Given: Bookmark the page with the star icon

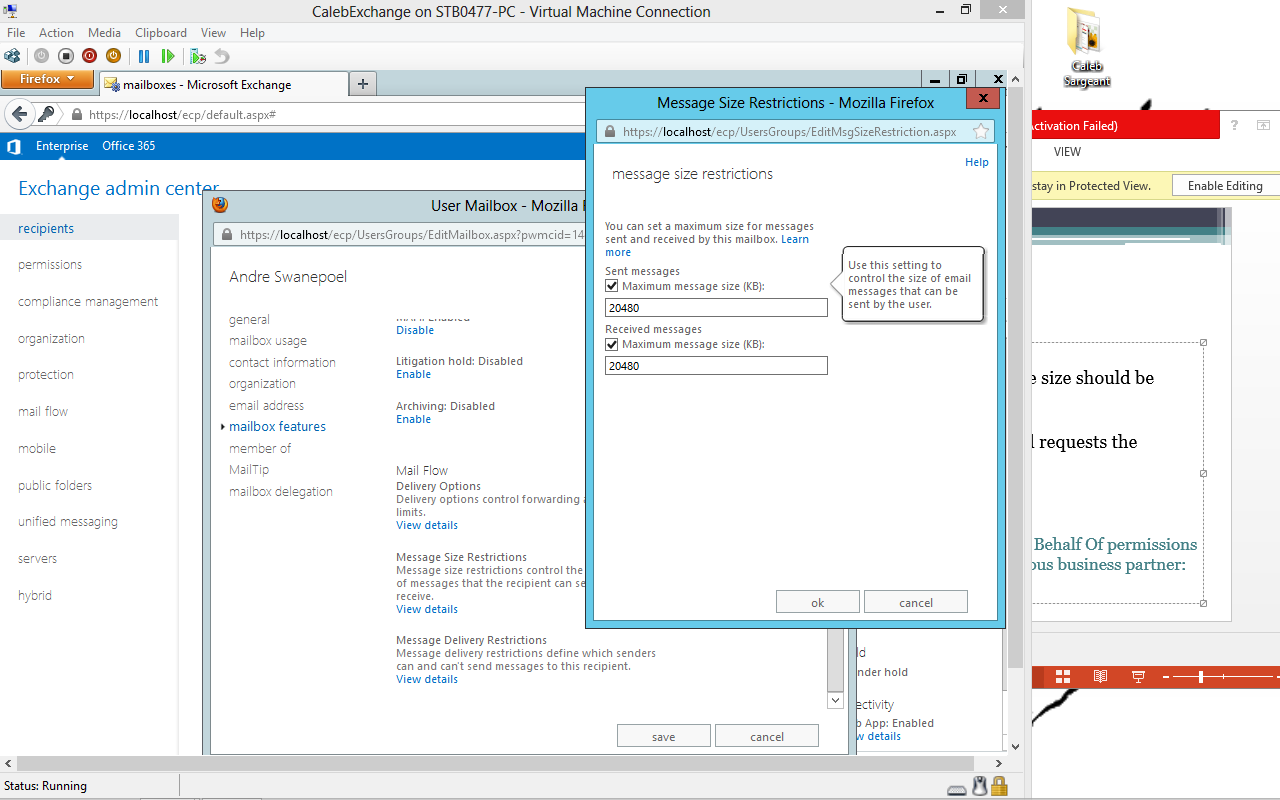Looking at the screenshot, I should (981, 131).
